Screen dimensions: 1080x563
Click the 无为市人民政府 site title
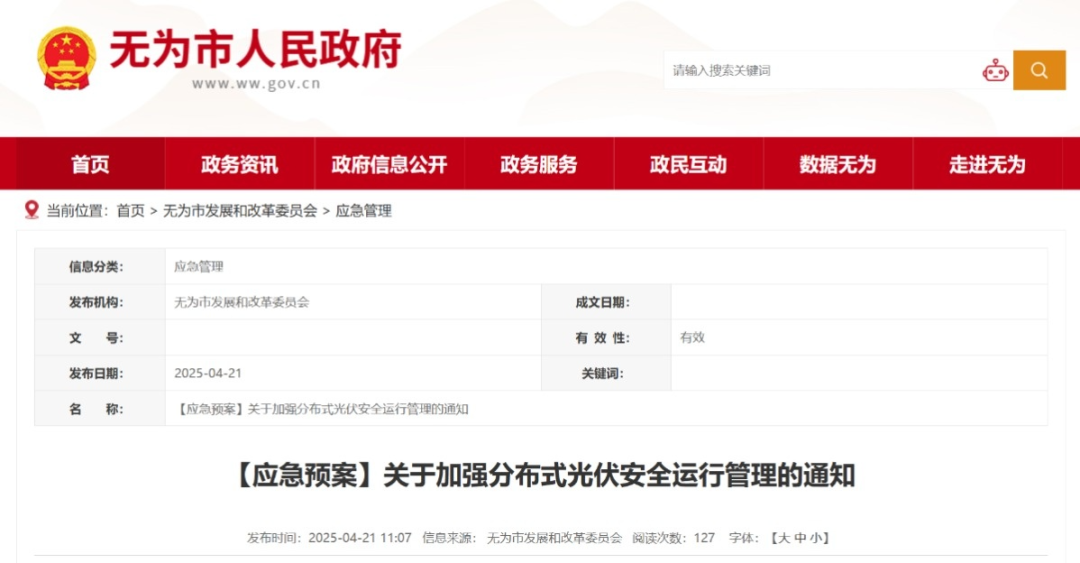click(x=255, y=48)
